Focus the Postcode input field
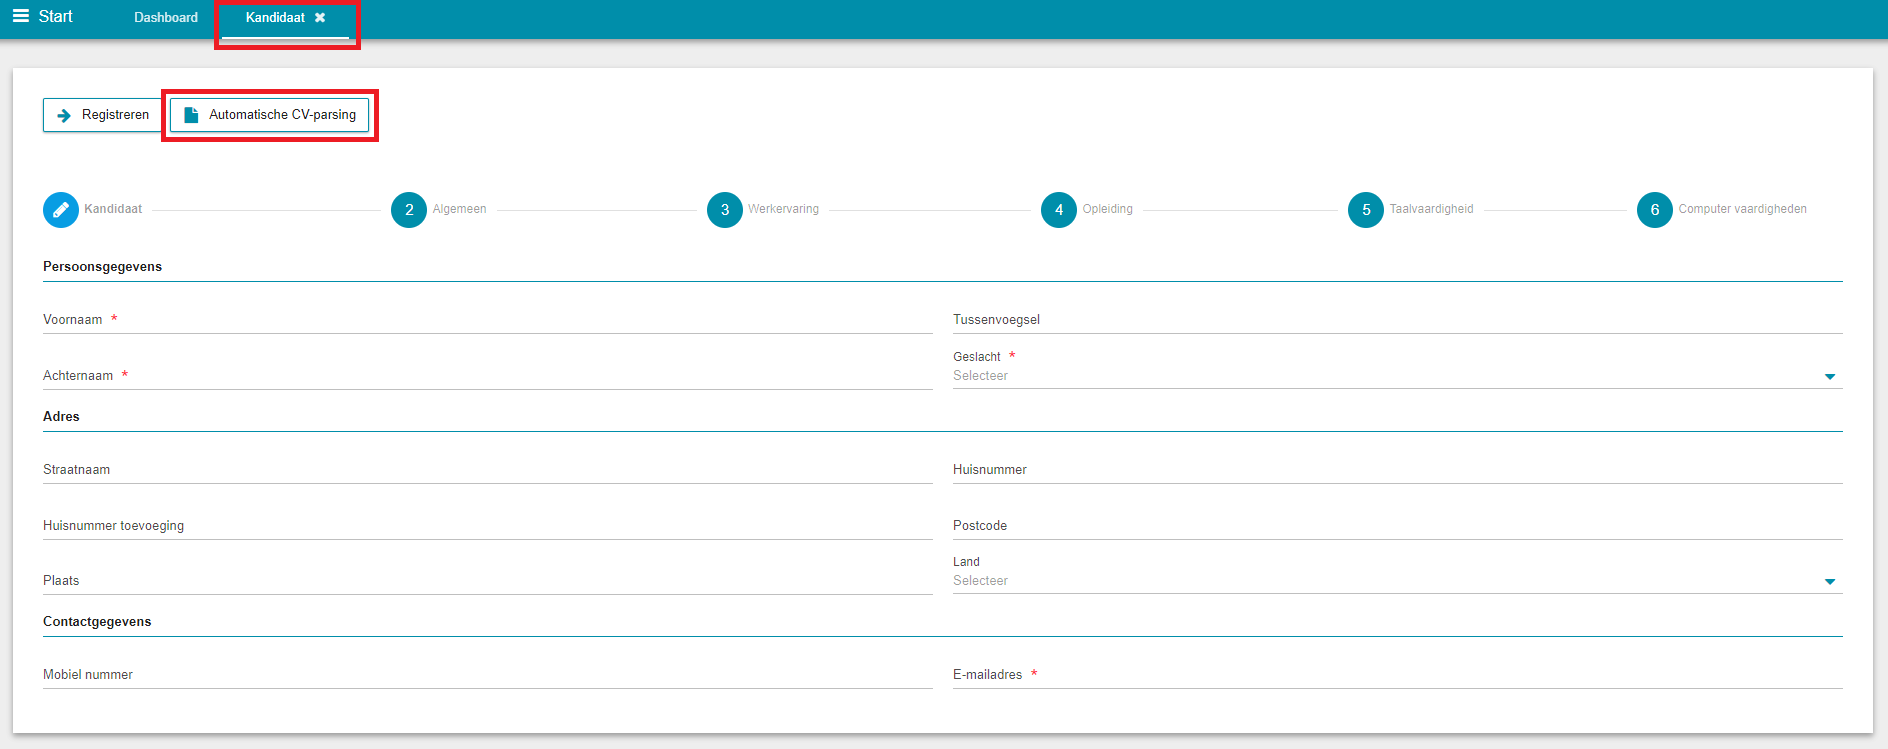 [1397, 526]
